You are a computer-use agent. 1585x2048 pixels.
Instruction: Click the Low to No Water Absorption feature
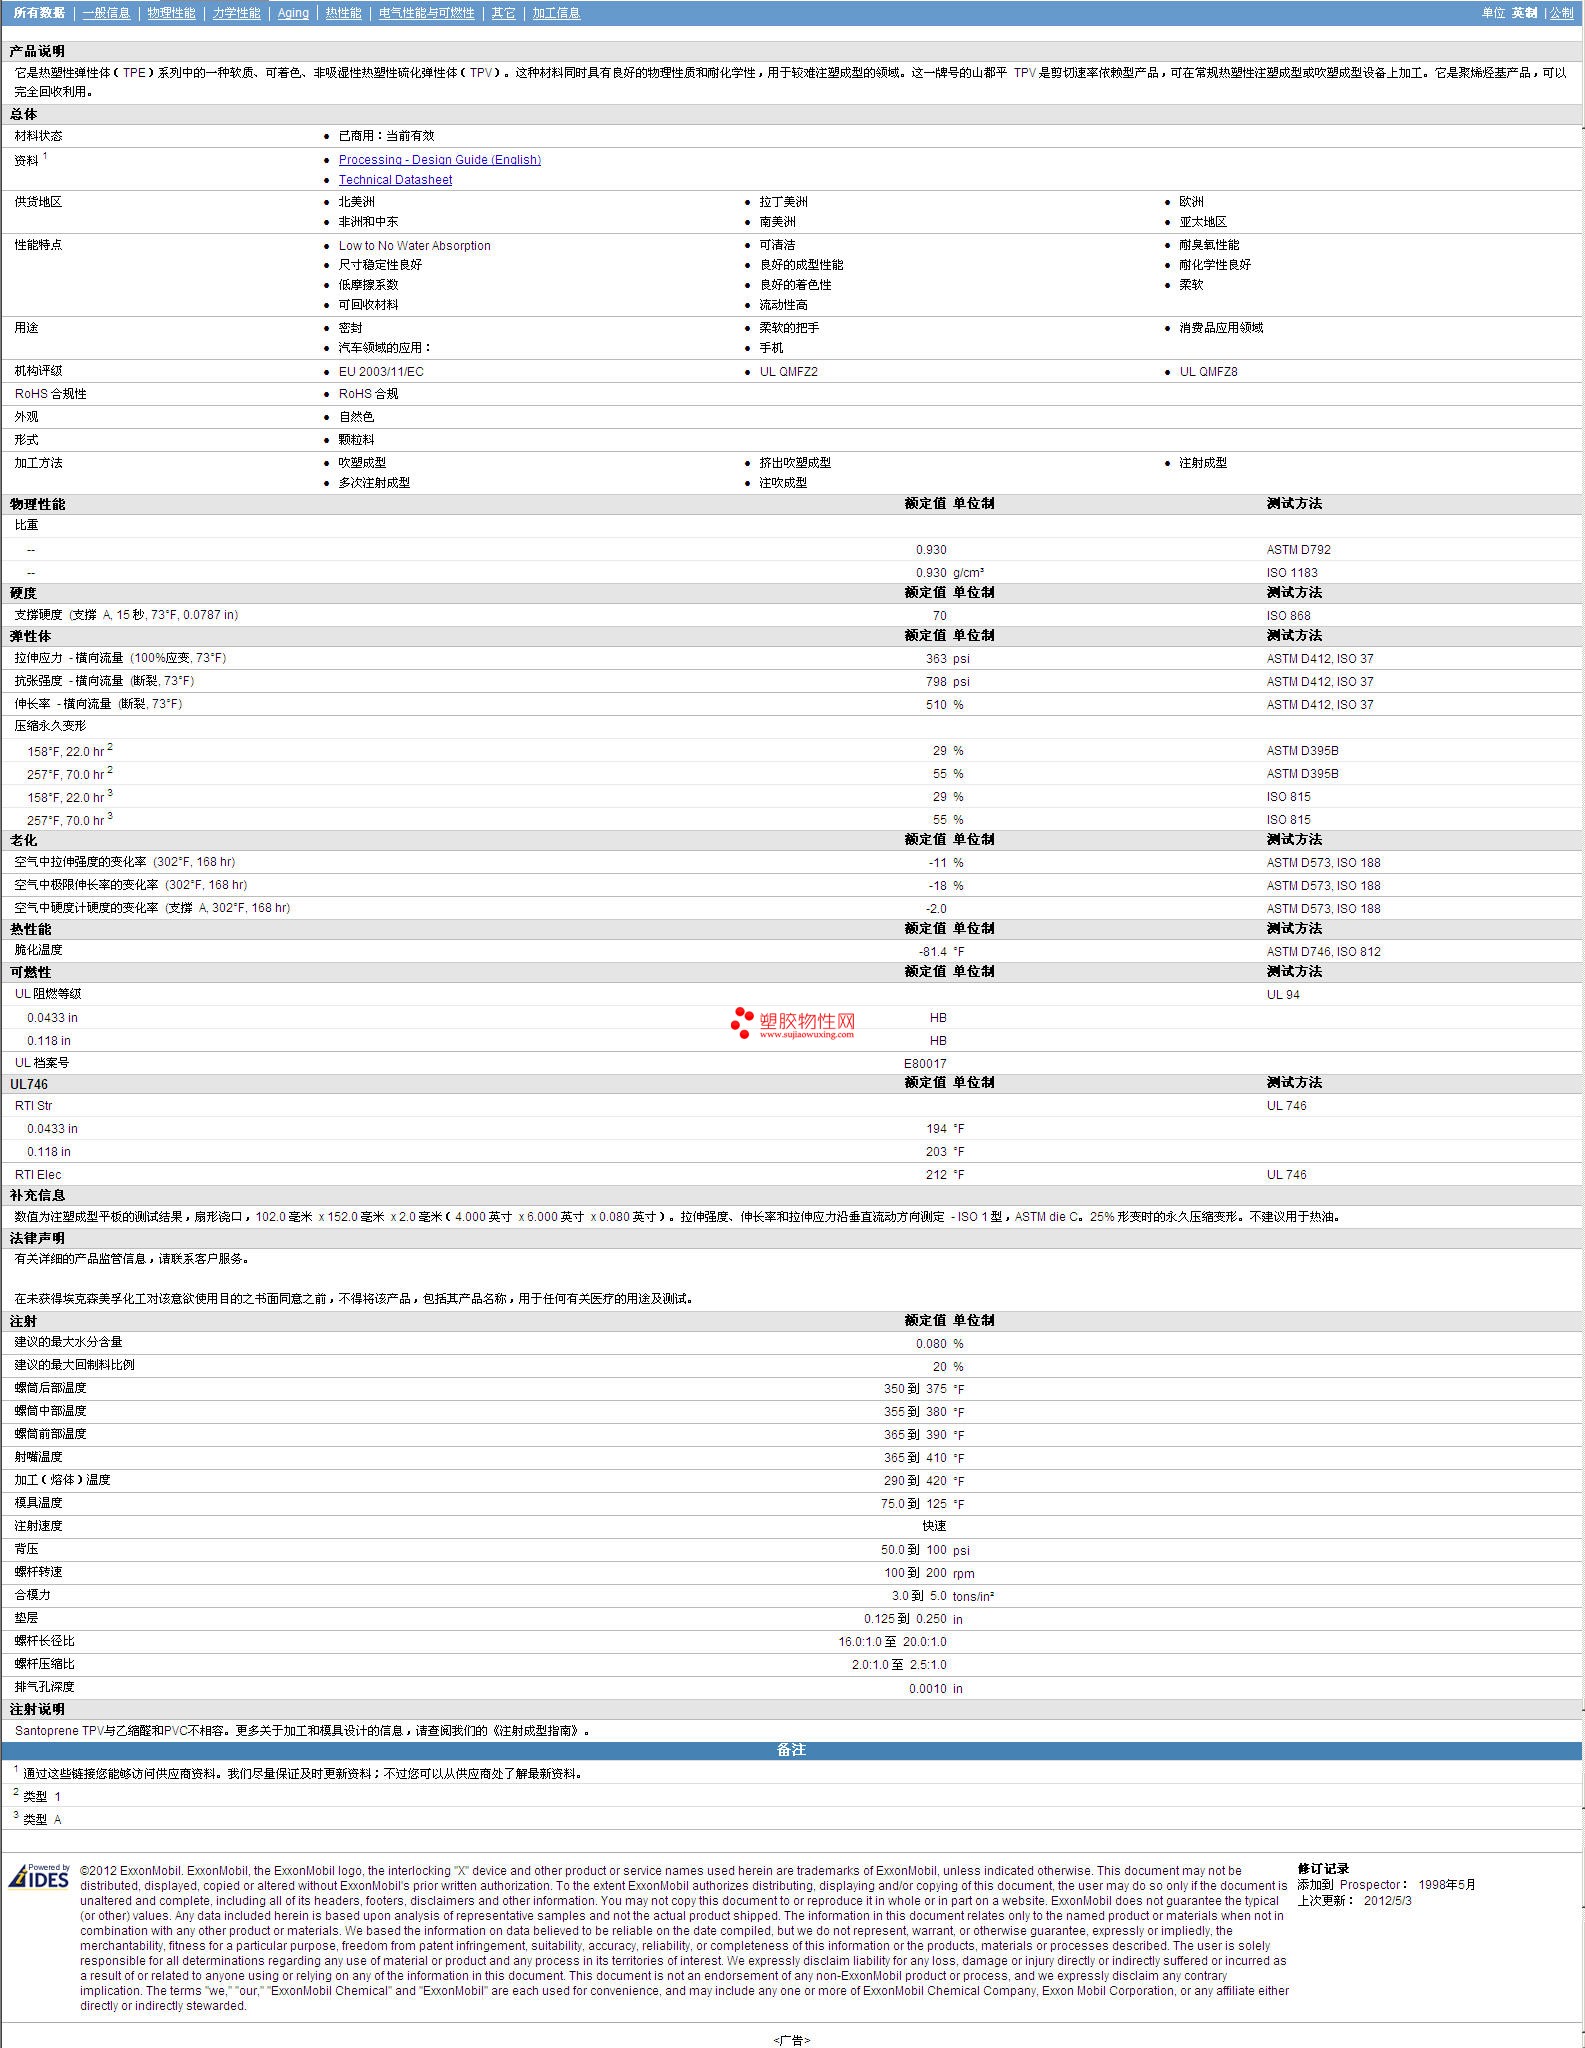click(x=414, y=245)
